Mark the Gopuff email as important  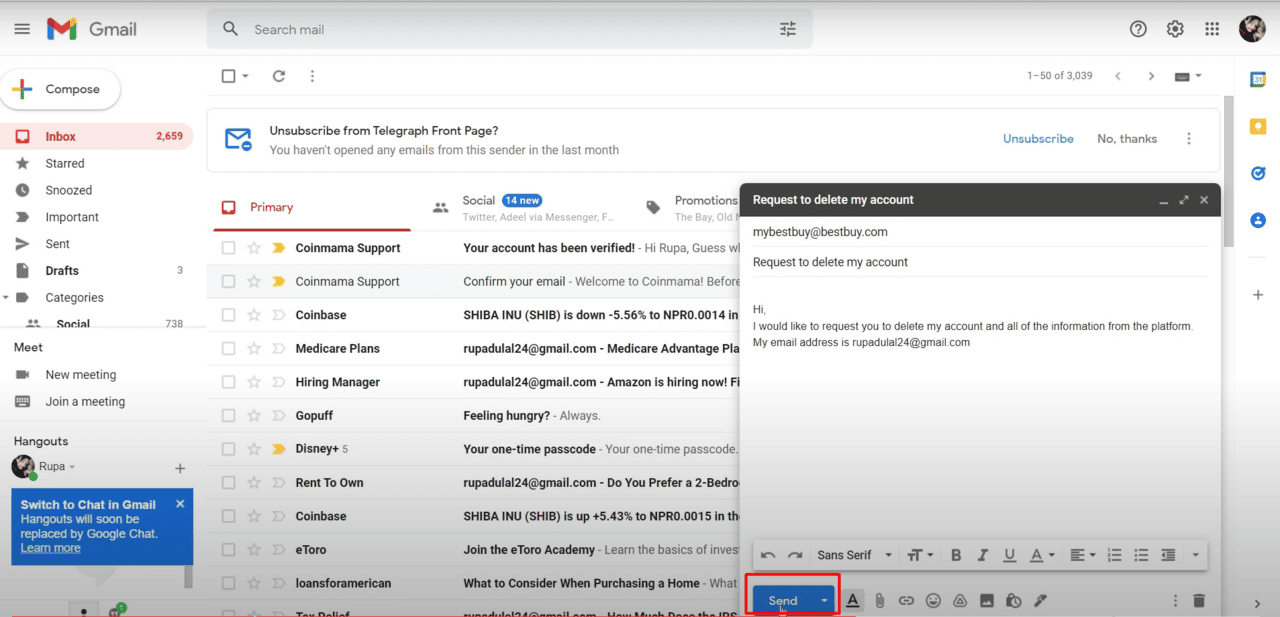[279, 416]
